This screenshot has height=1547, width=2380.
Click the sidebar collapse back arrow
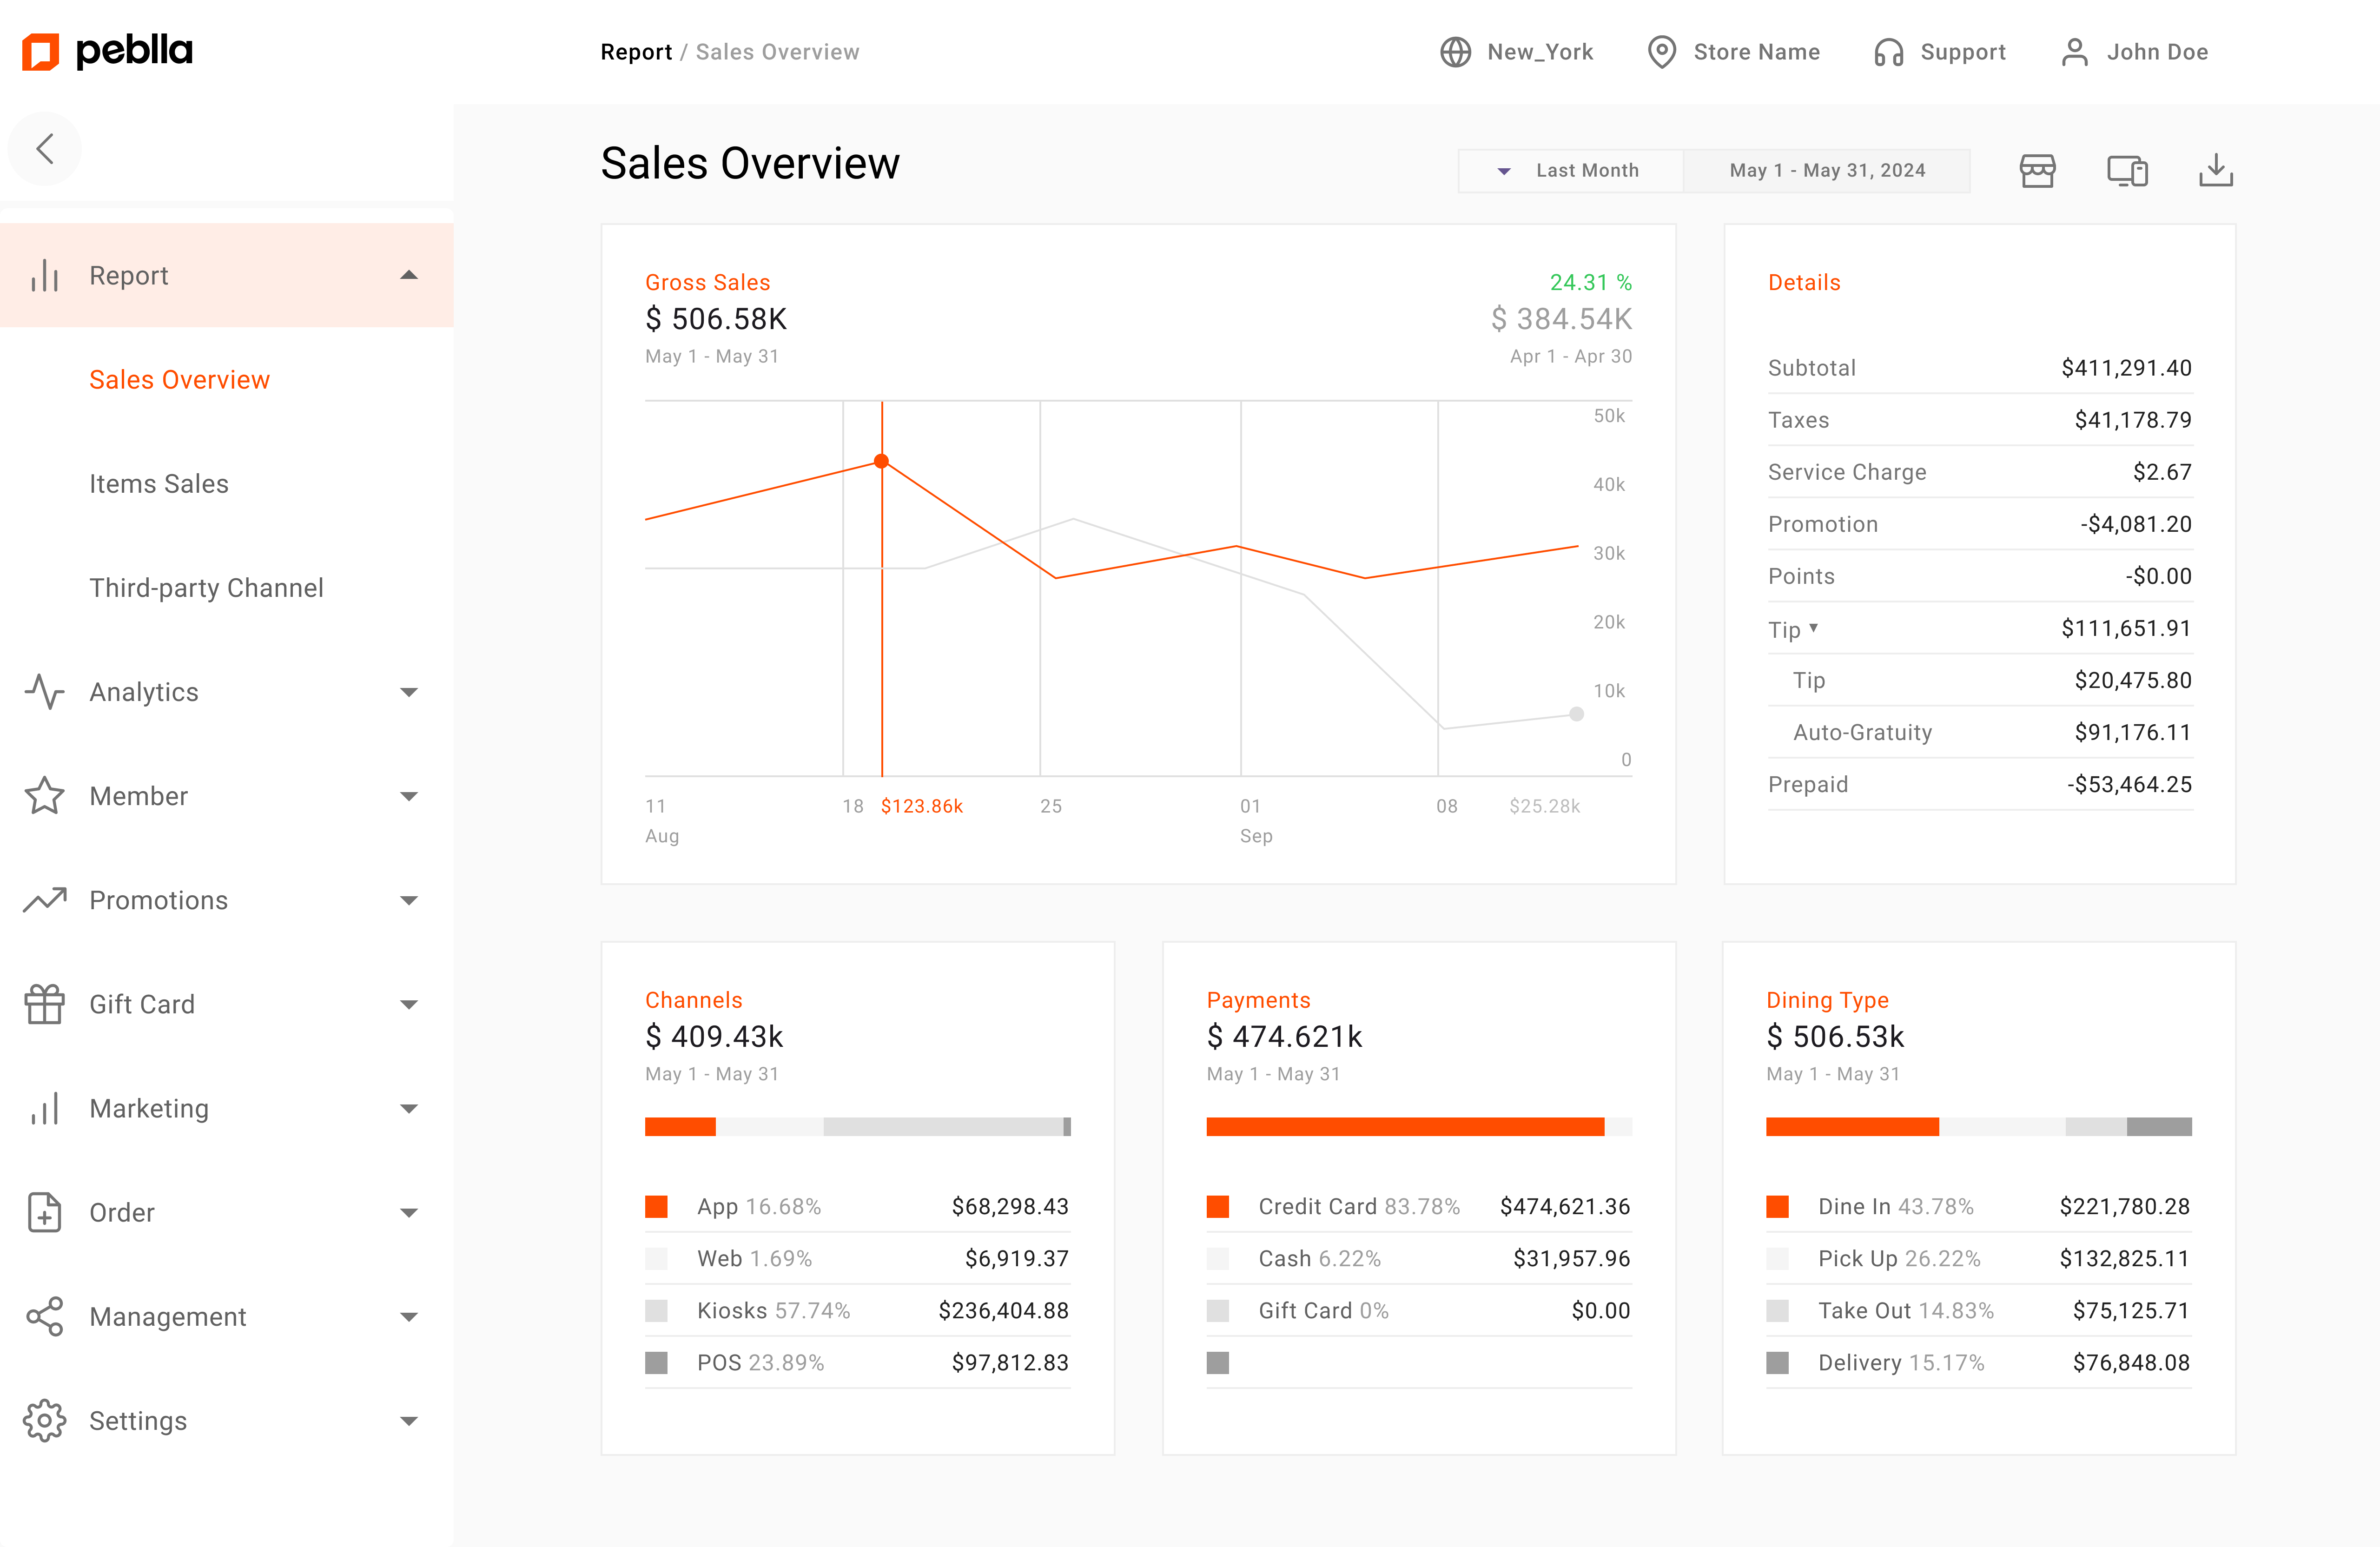45,149
